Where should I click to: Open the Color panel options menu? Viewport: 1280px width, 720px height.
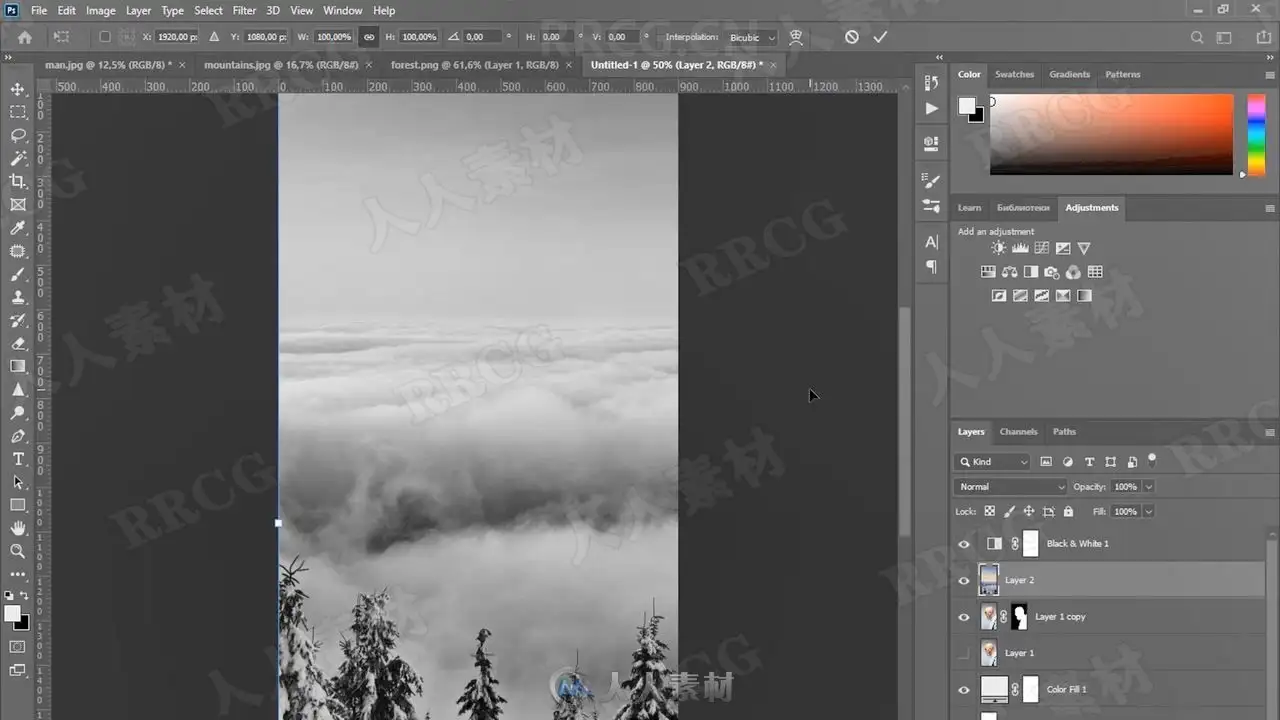(1270, 74)
